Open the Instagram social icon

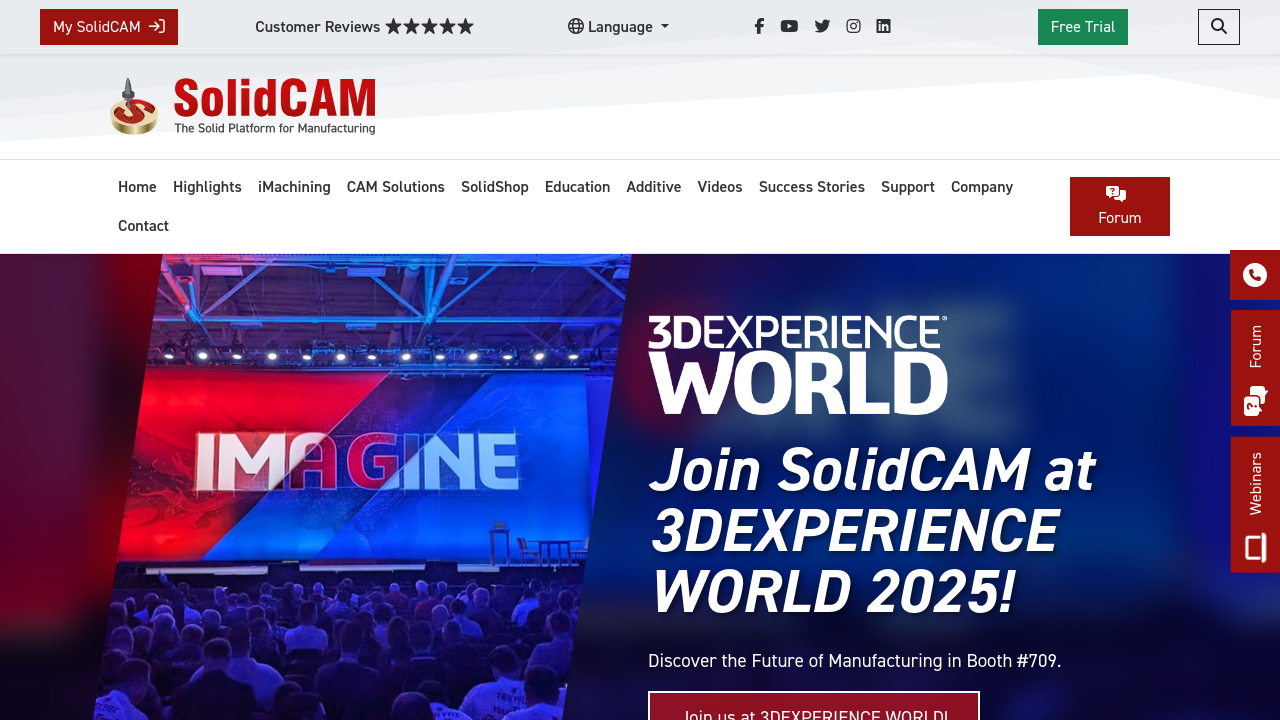tap(853, 27)
